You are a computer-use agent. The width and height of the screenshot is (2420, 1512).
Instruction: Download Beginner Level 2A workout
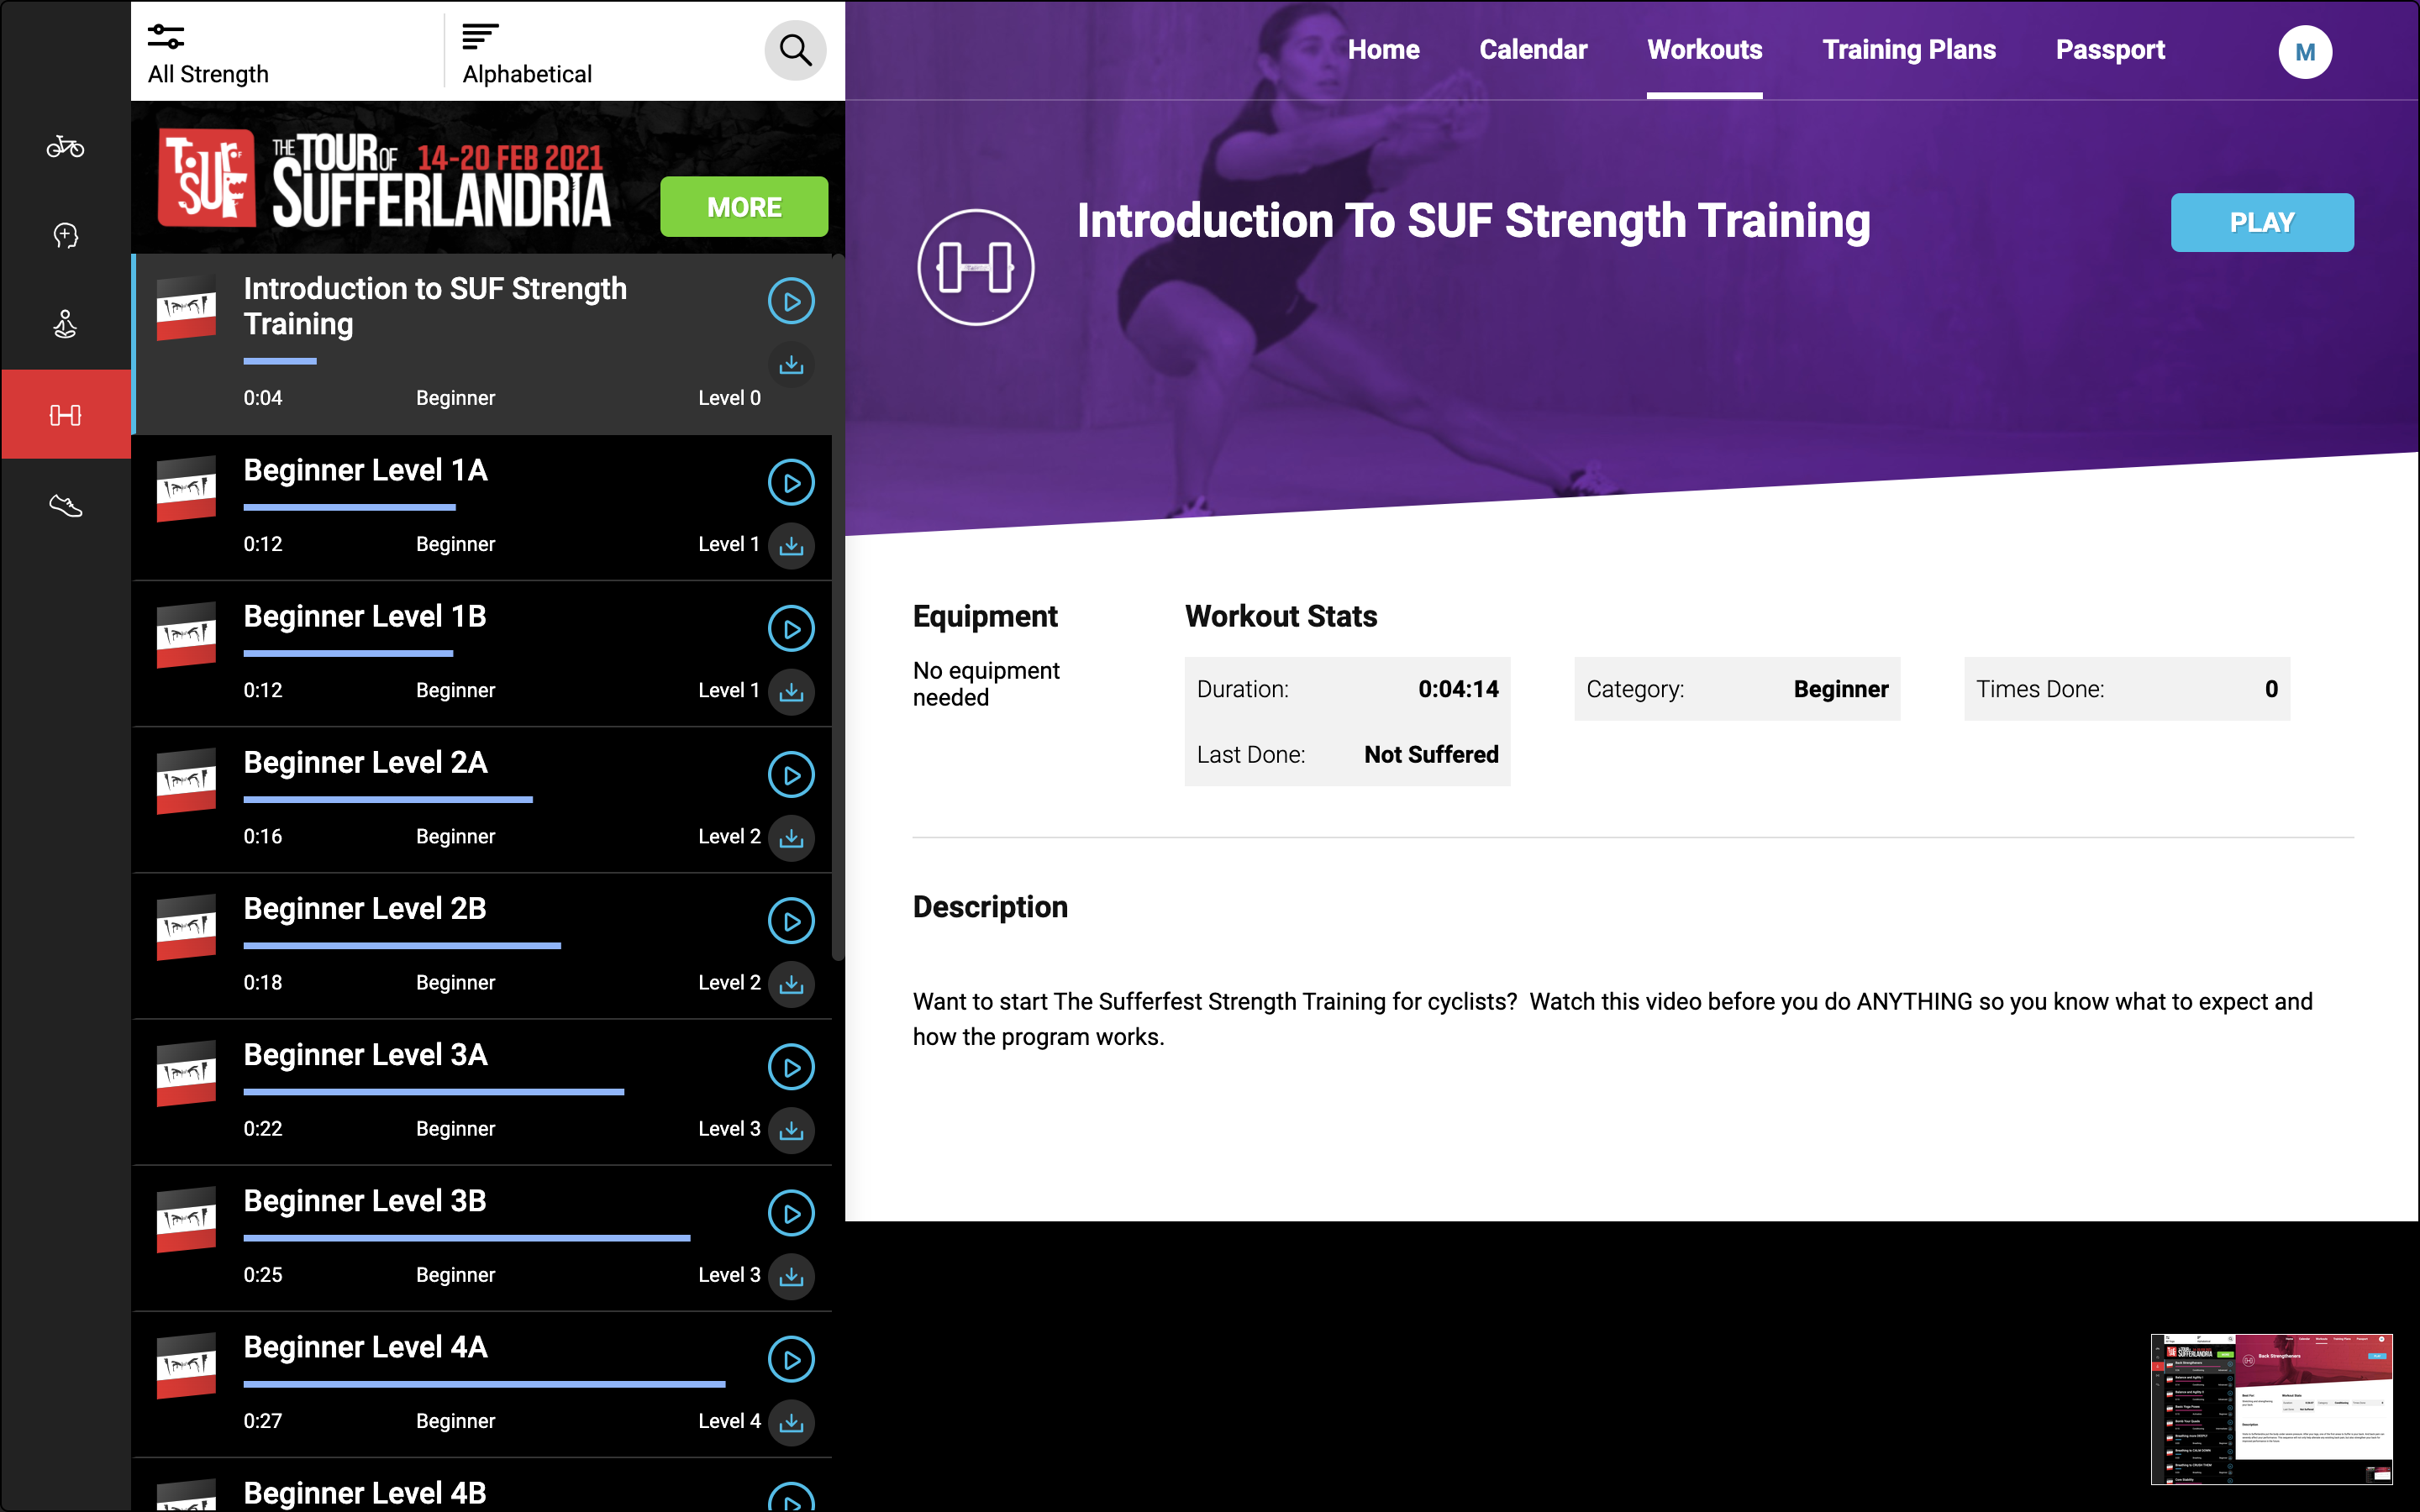click(791, 838)
